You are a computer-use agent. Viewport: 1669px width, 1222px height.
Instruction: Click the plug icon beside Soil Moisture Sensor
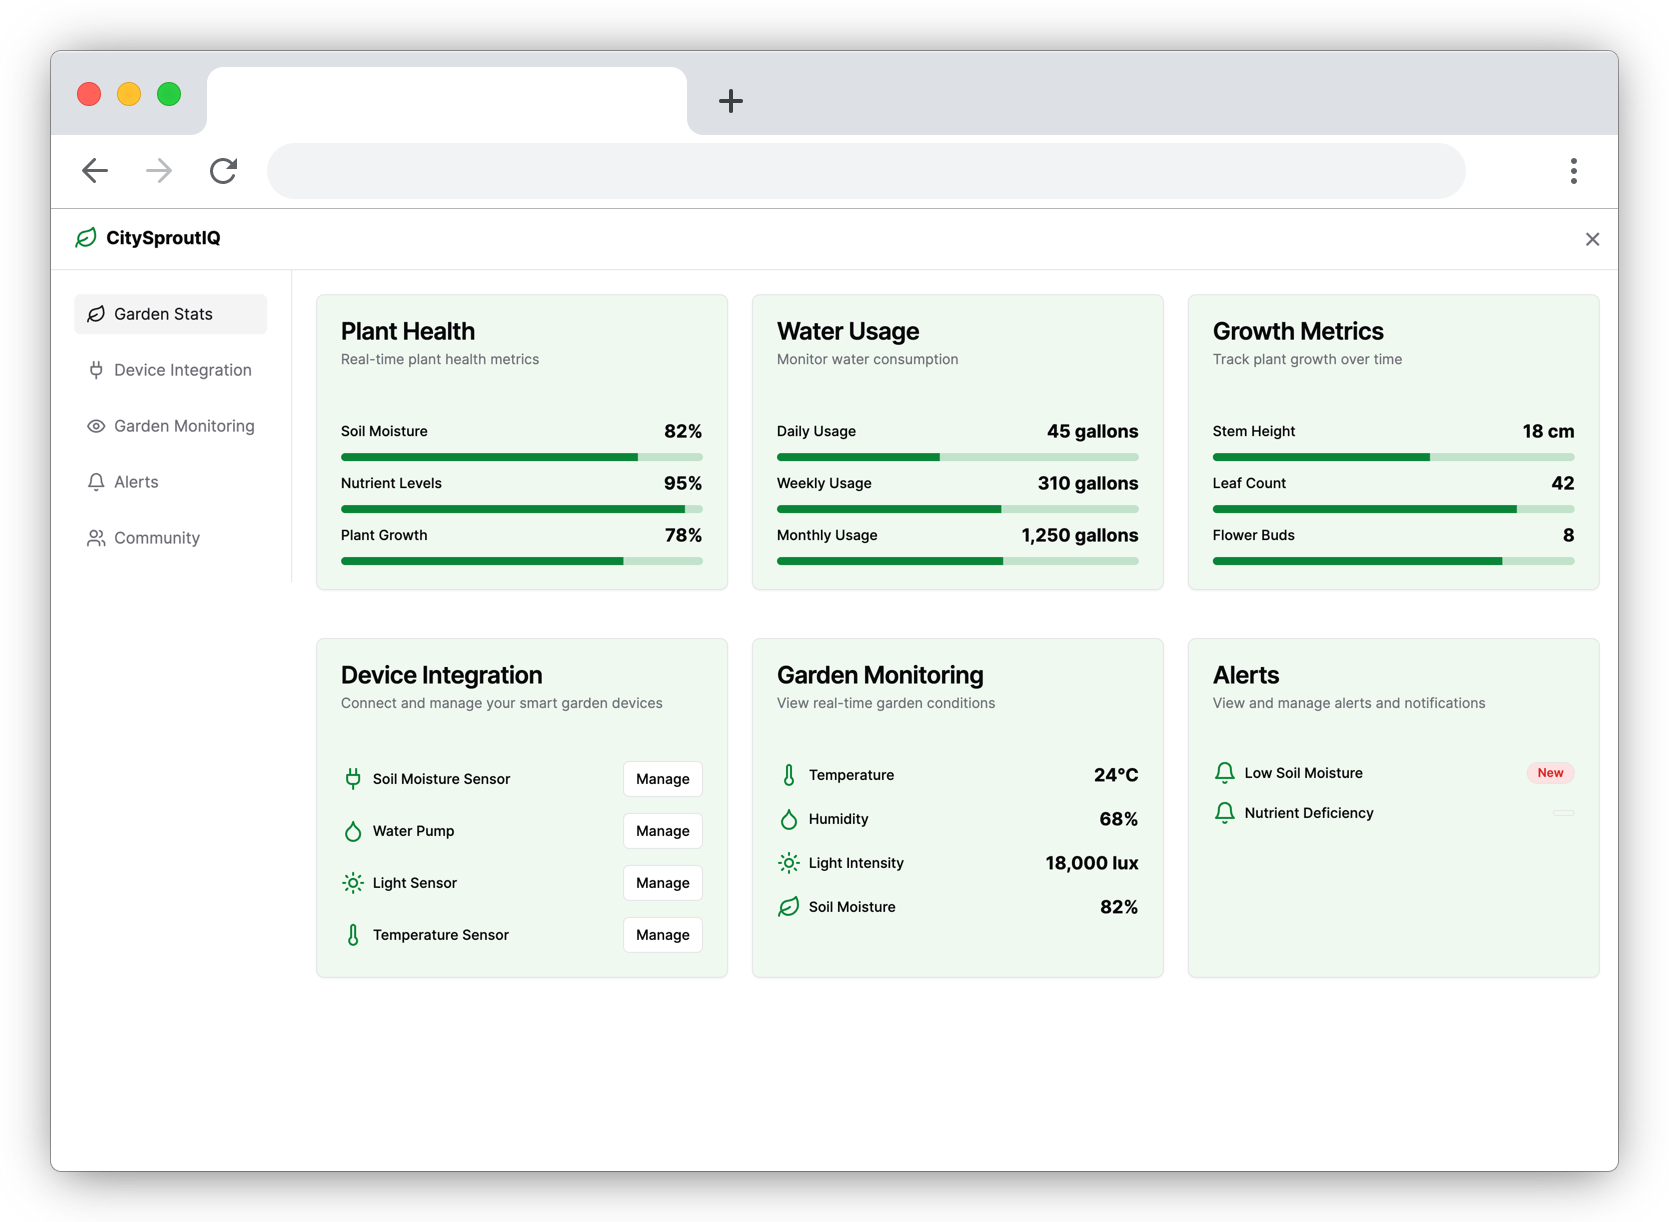point(353,779)
